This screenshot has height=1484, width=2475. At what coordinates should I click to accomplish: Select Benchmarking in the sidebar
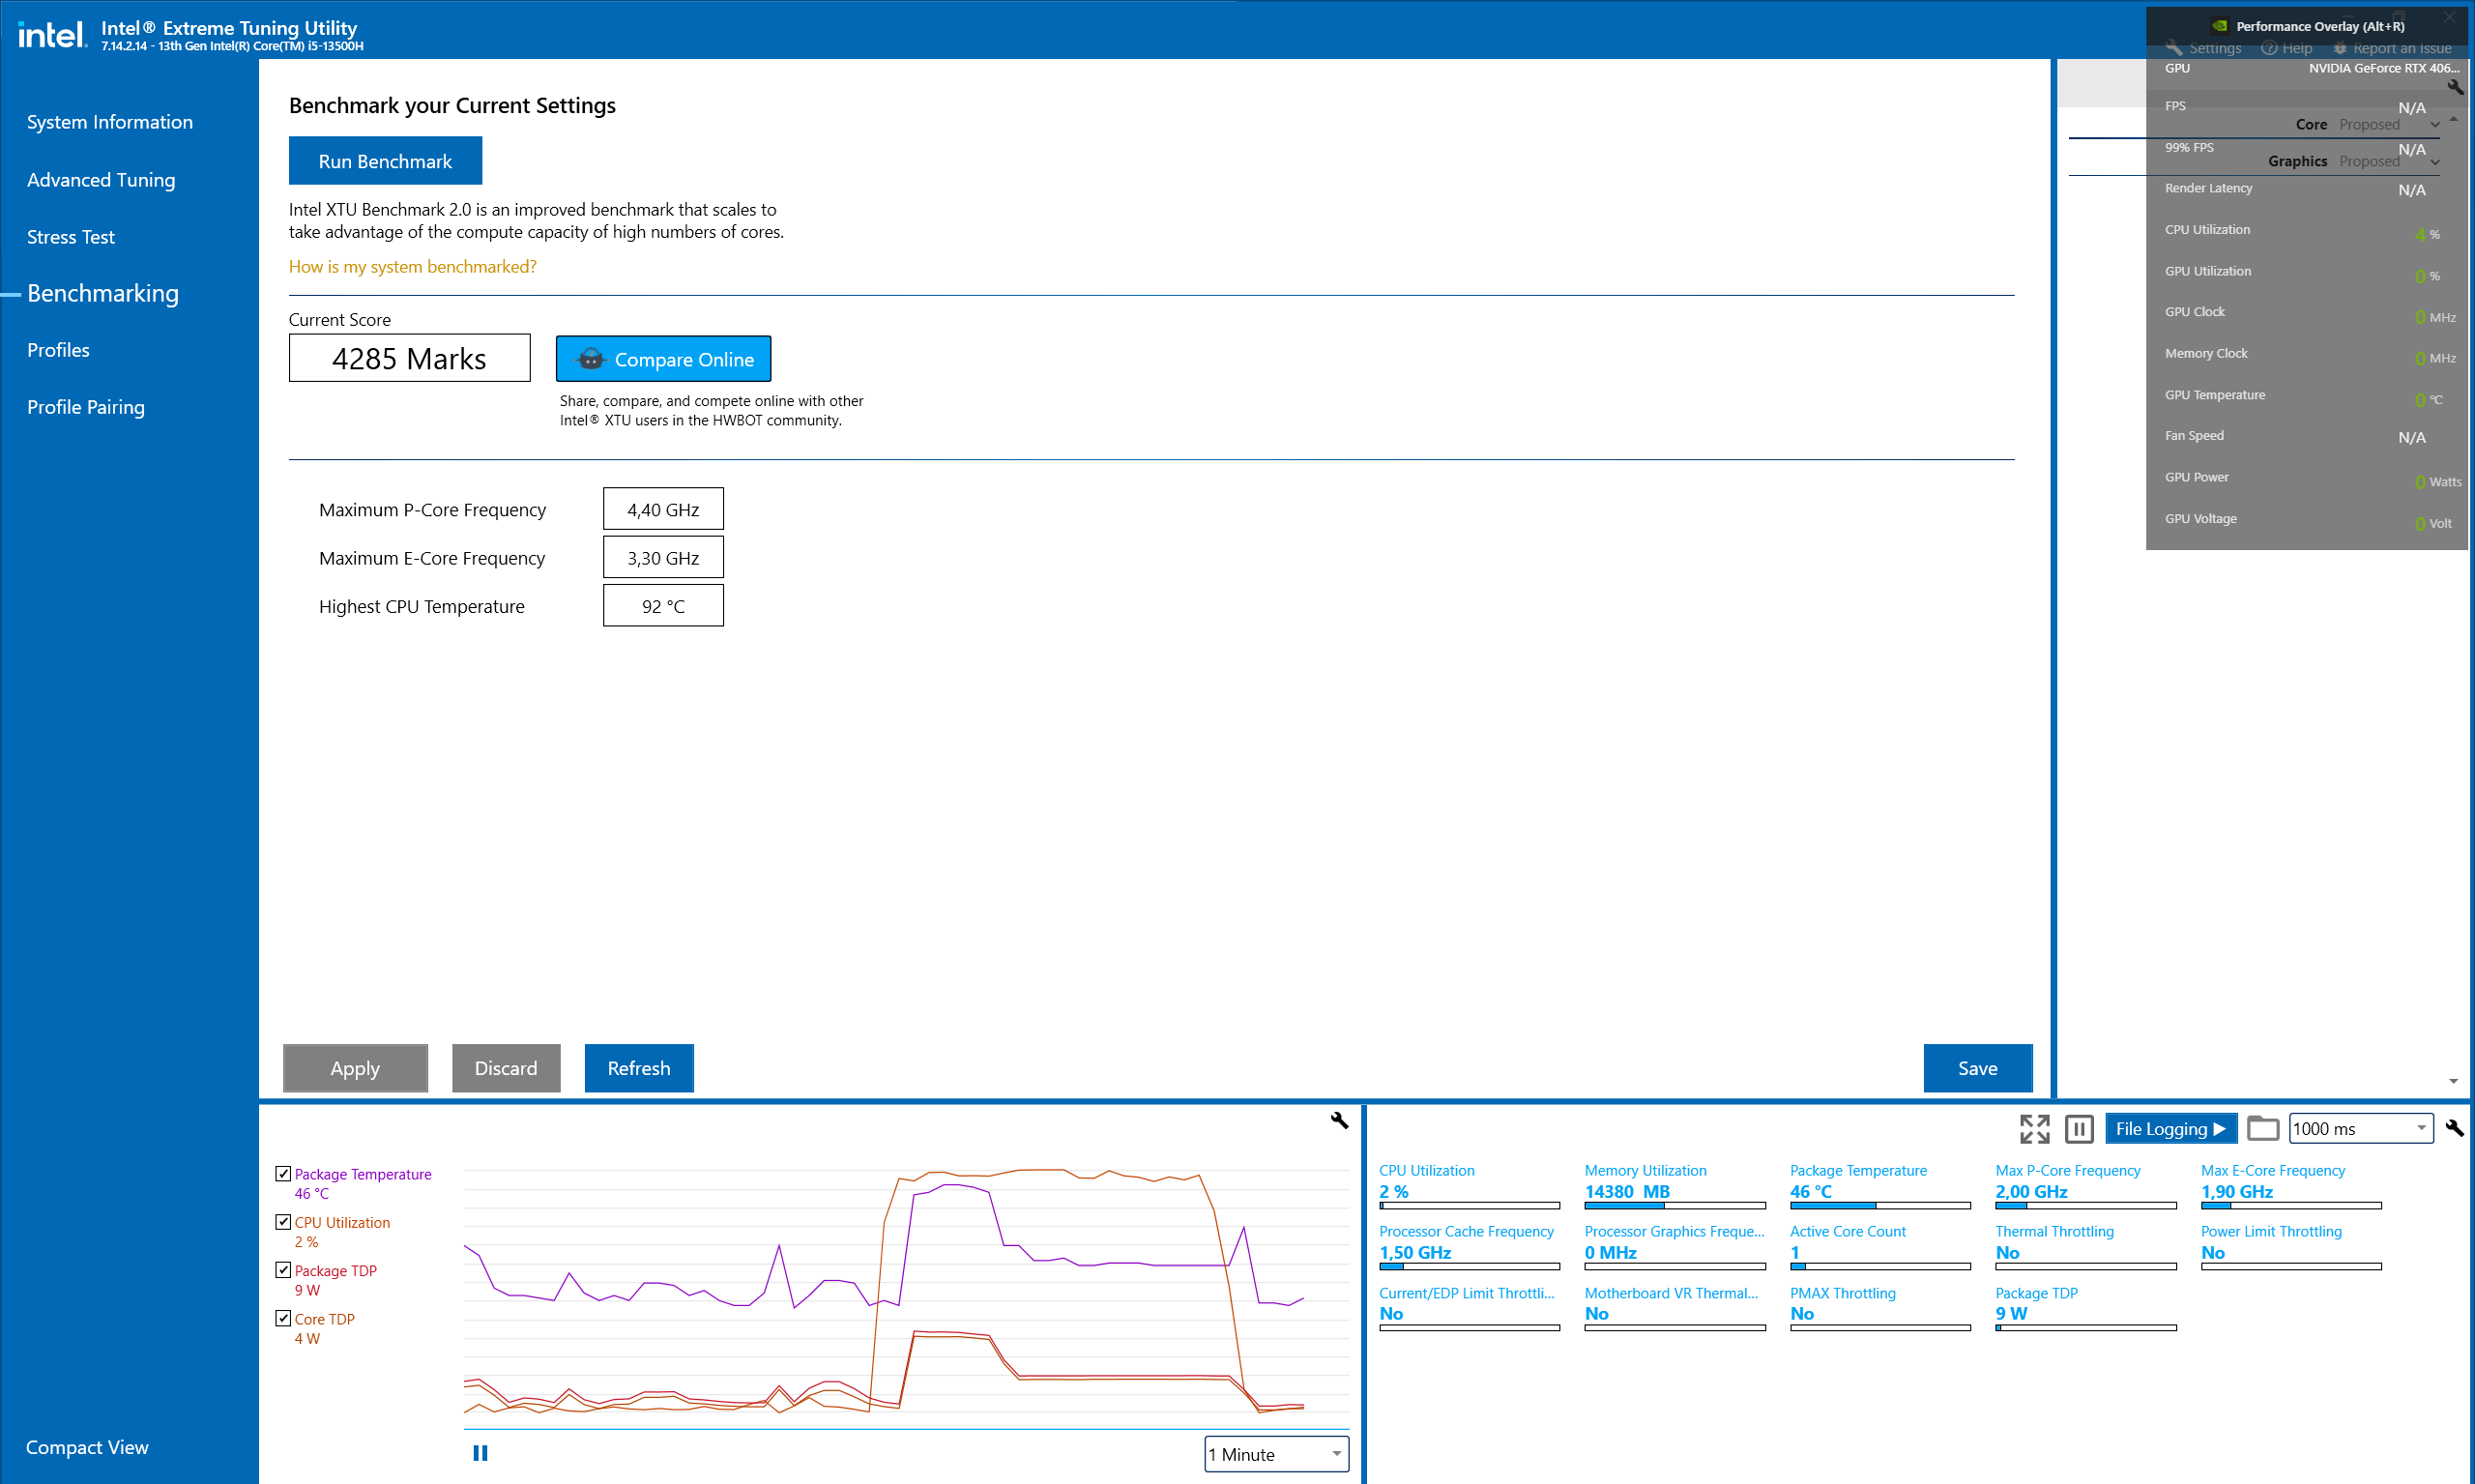[103, 293]
